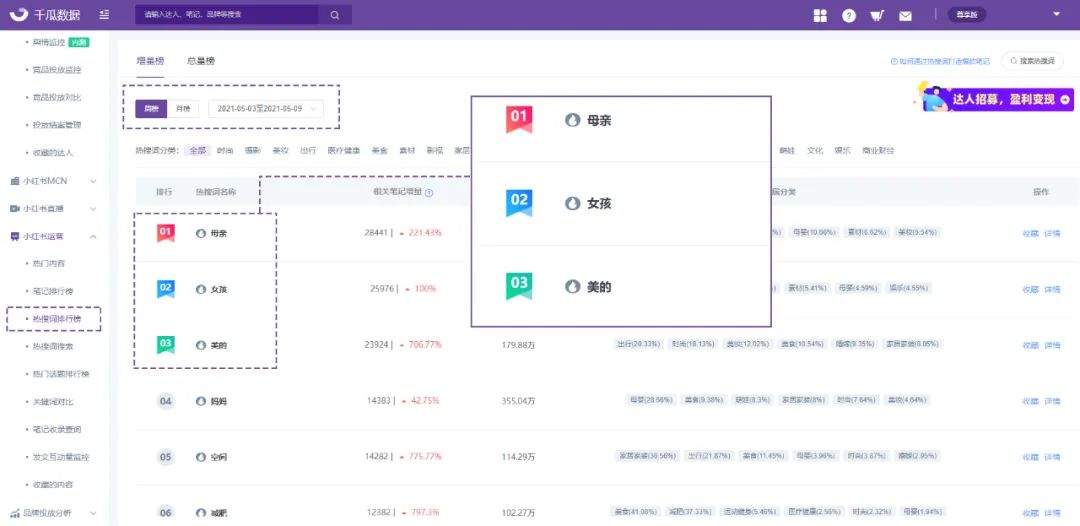This screenshot has width=1080, height=526.
Task: Switch to the 总量榜 tab
Action: [200, 61]
